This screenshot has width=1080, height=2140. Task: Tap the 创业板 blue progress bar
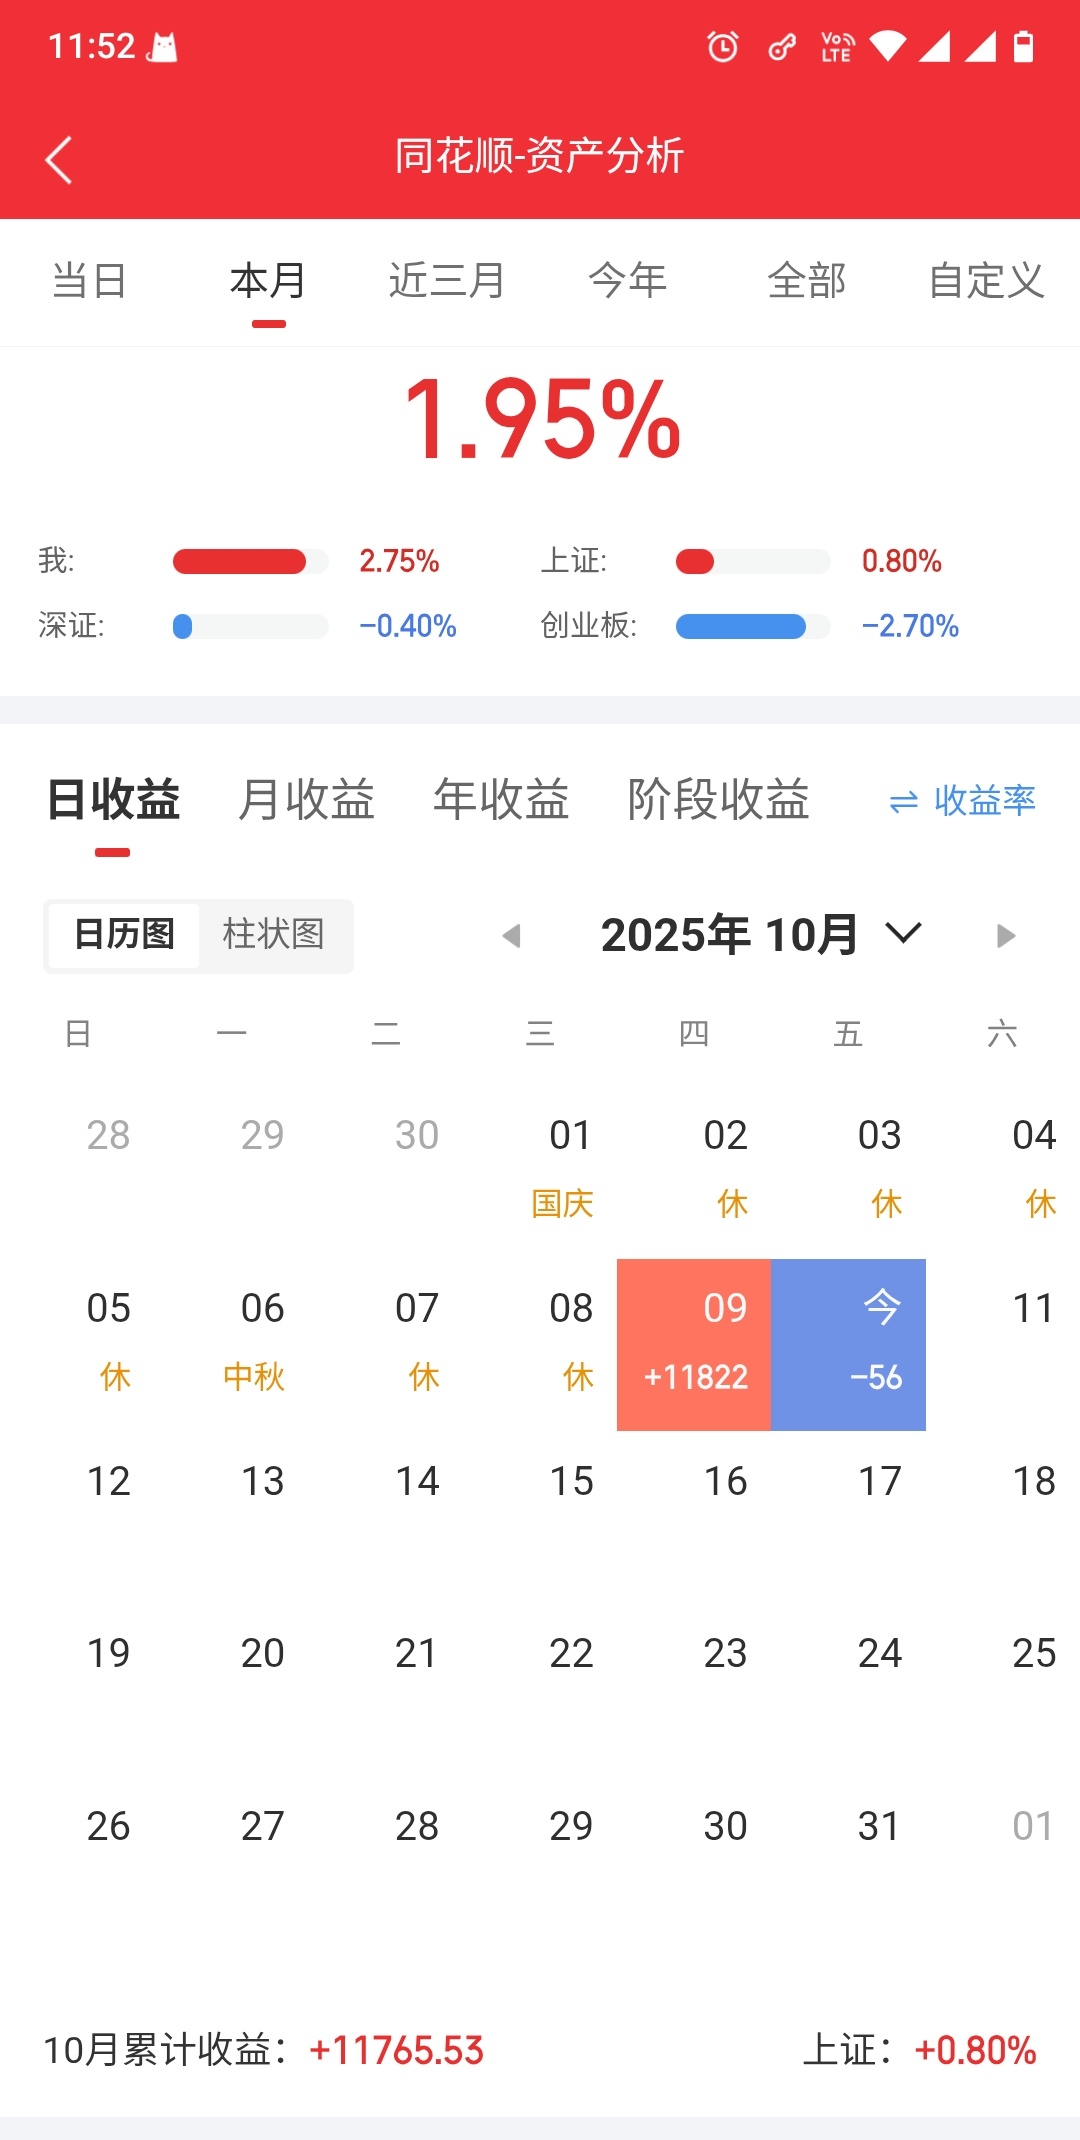(x=741, y=627)
